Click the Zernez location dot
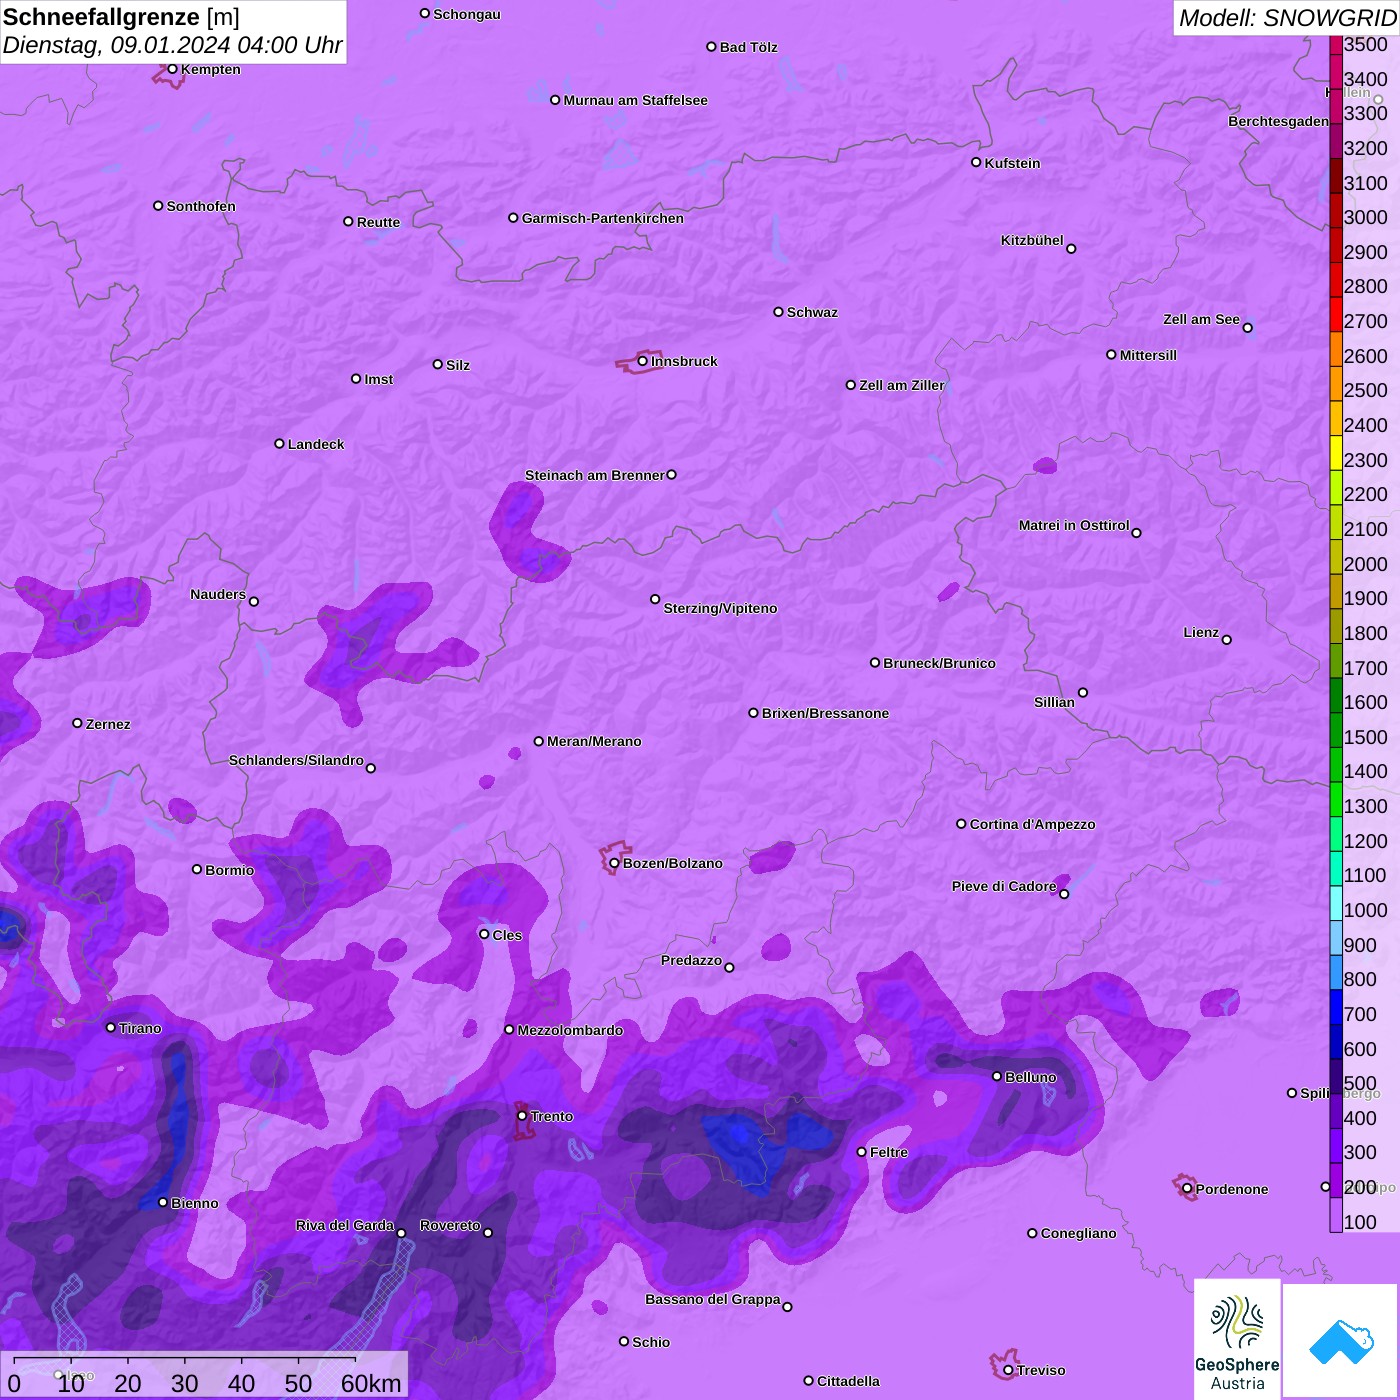The width and height of the screenshot is (1400, 1400). click(x=77, y=723)
